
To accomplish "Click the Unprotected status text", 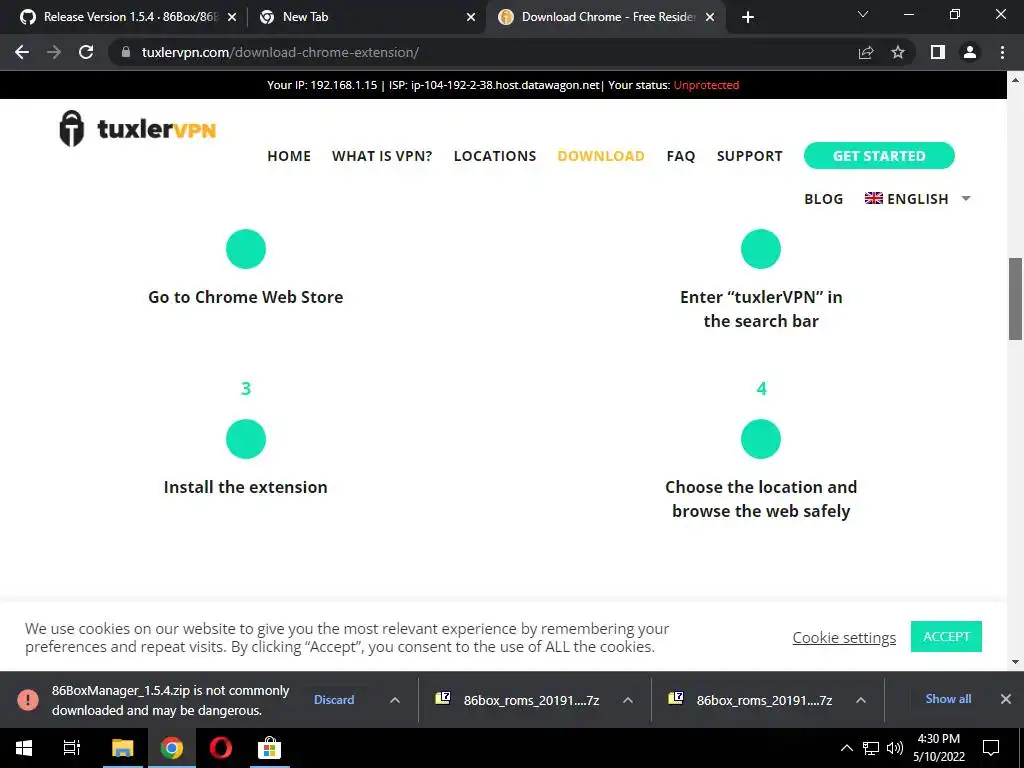I will tap(706, 85).
